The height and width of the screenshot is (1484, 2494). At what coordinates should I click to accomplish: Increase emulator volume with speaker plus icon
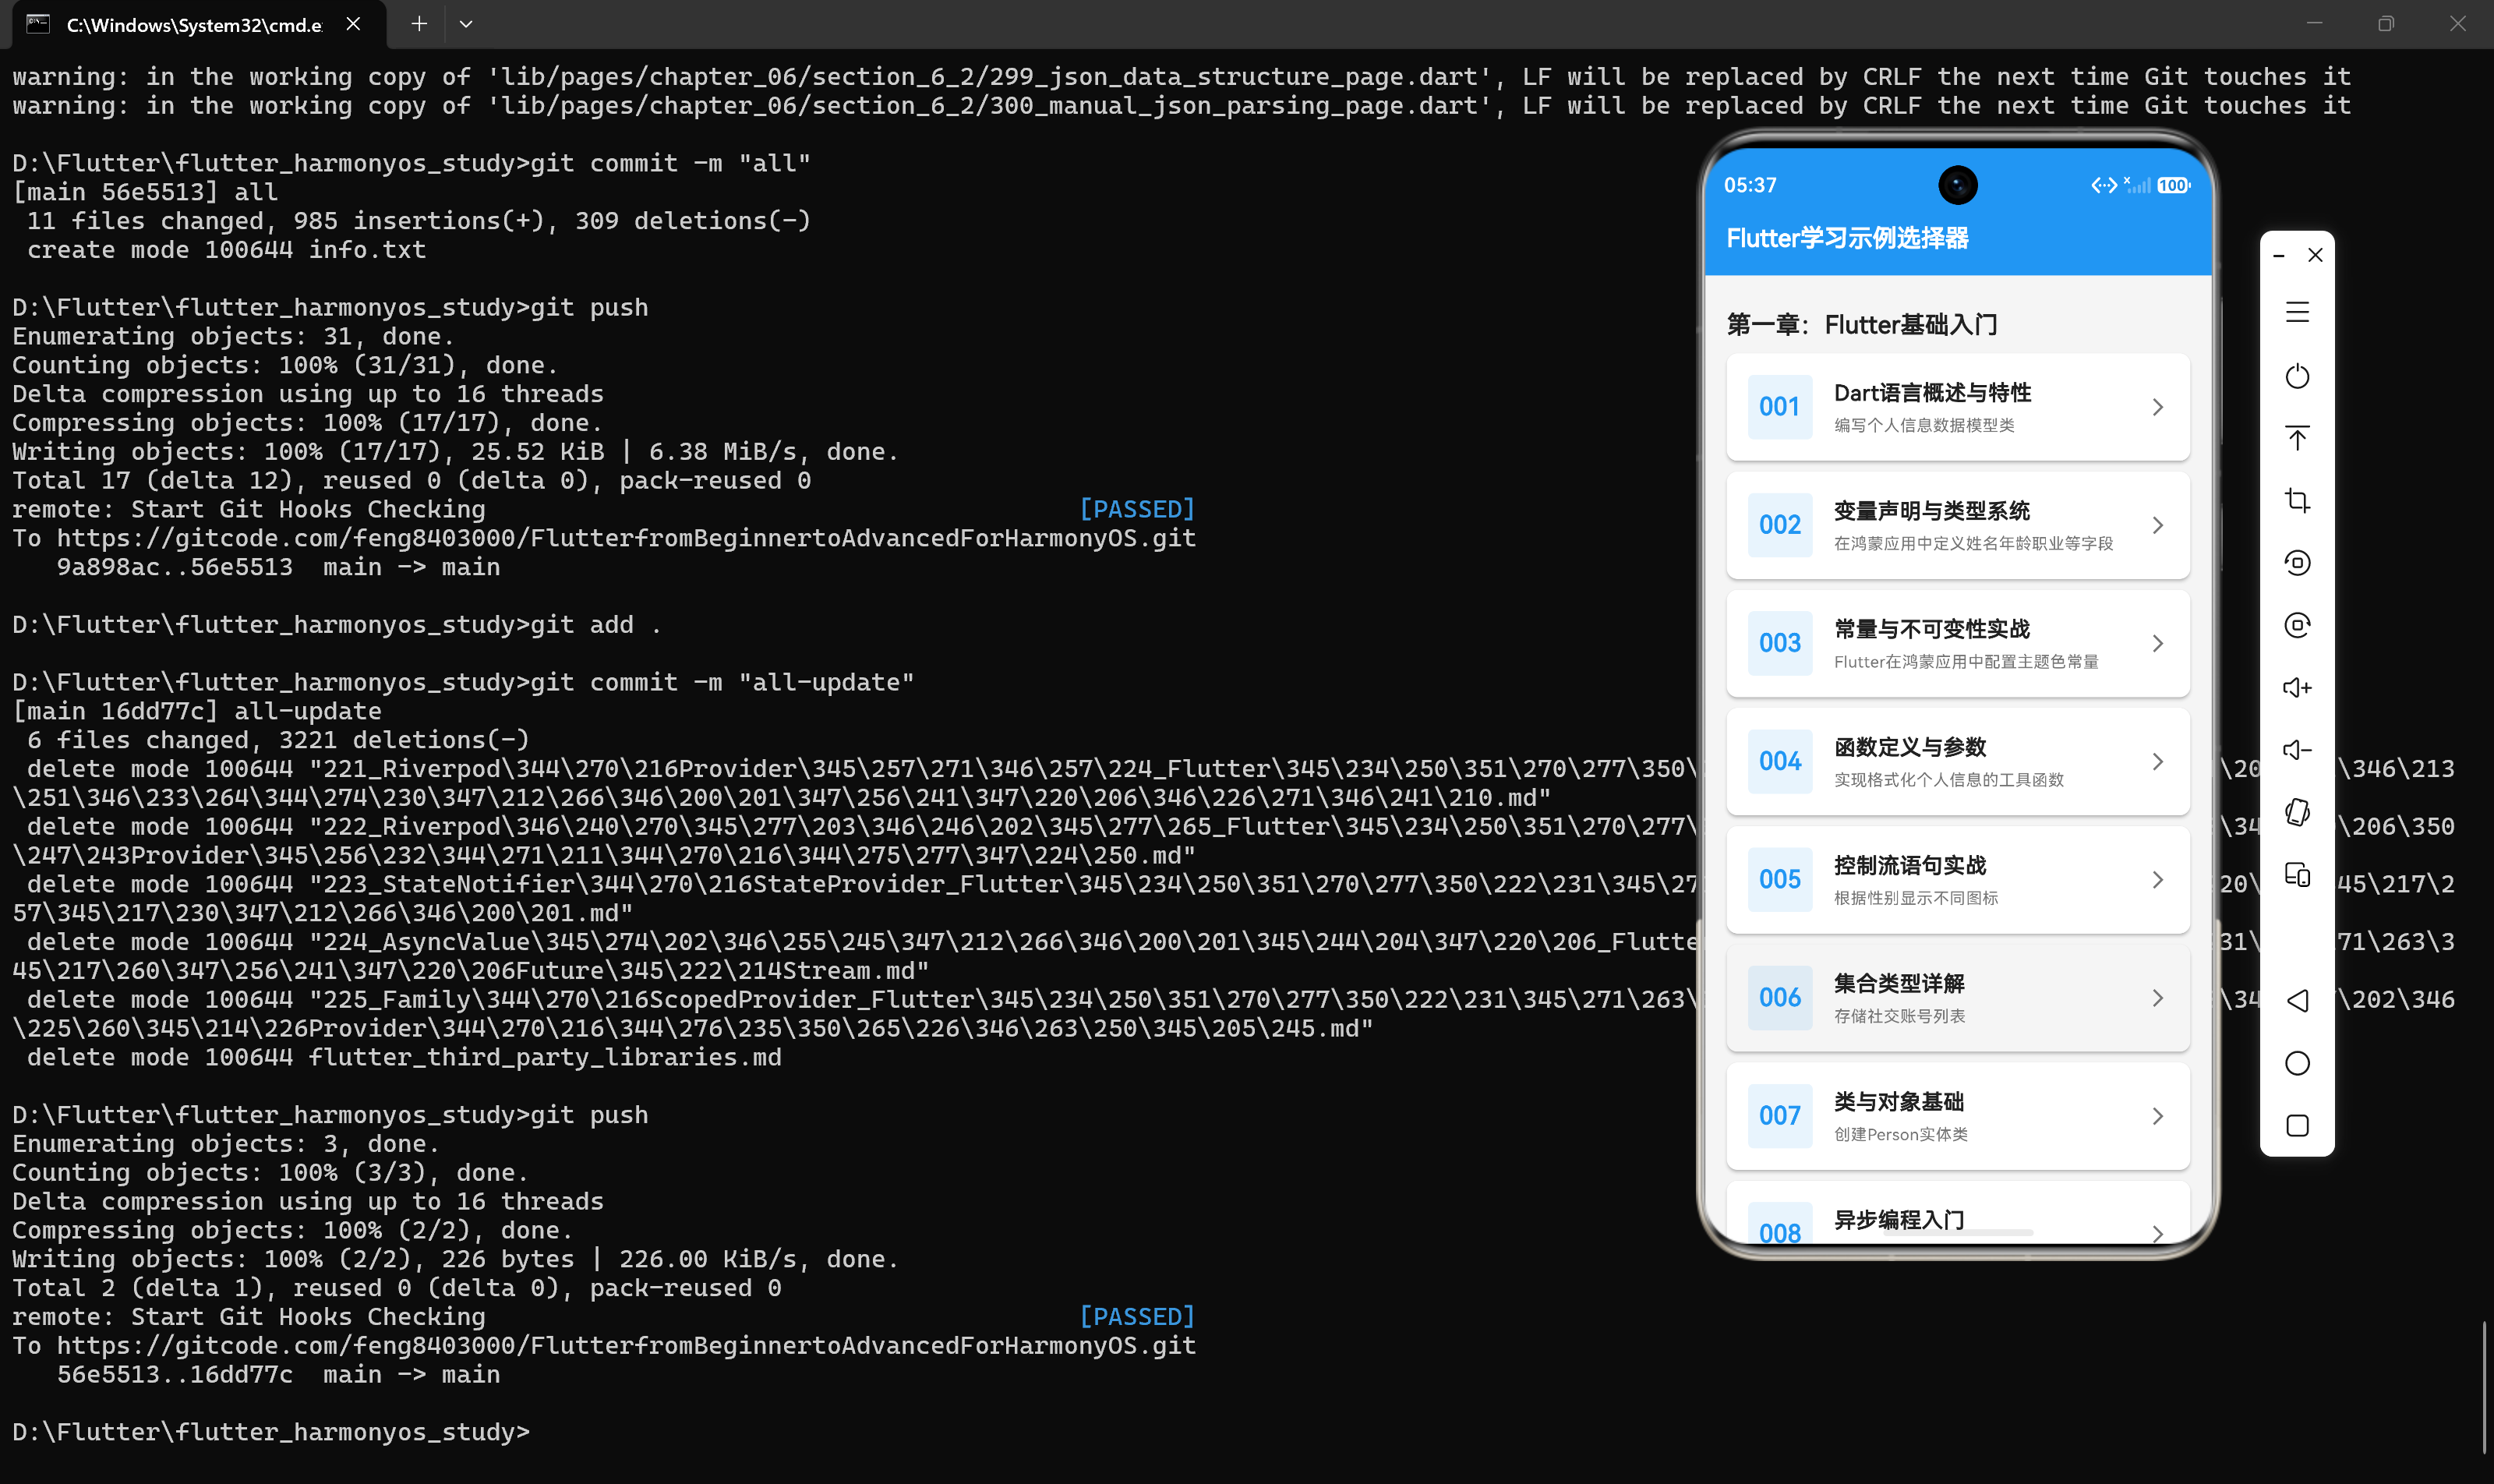click(2297, 688)
